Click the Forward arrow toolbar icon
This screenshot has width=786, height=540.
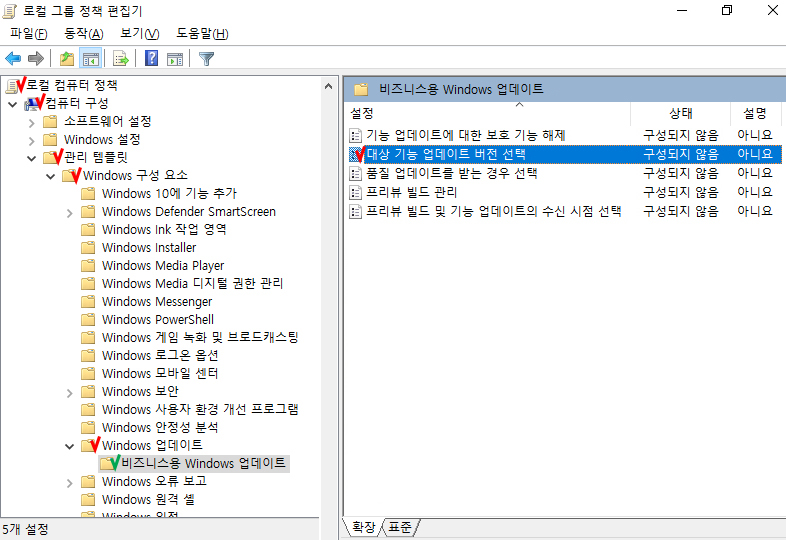pyautogui.click(x=36, y=59)
